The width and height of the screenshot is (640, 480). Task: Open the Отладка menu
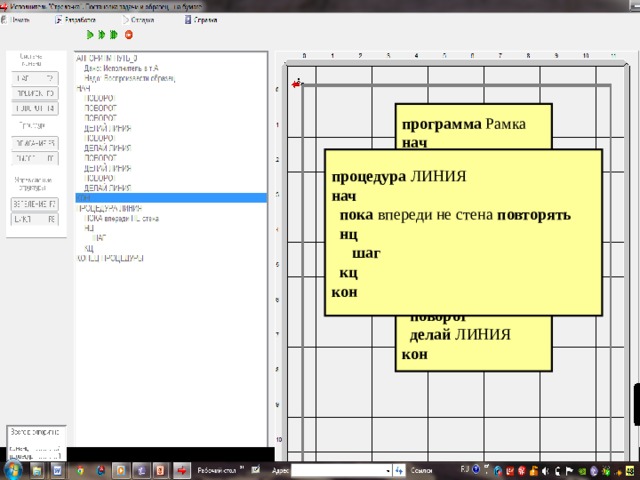click(138, 20)
